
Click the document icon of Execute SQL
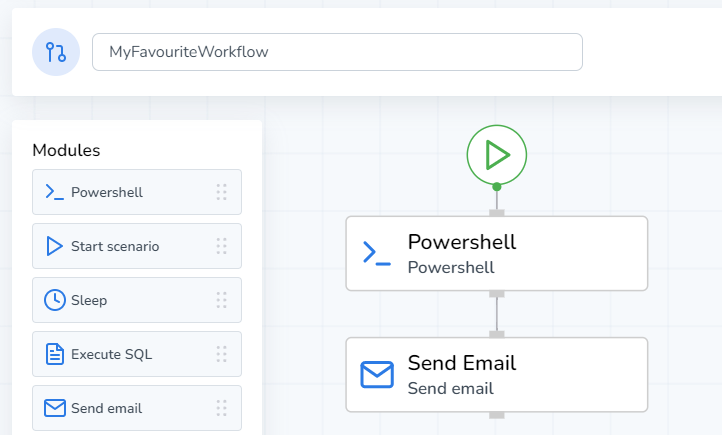[x=54, y=354]
